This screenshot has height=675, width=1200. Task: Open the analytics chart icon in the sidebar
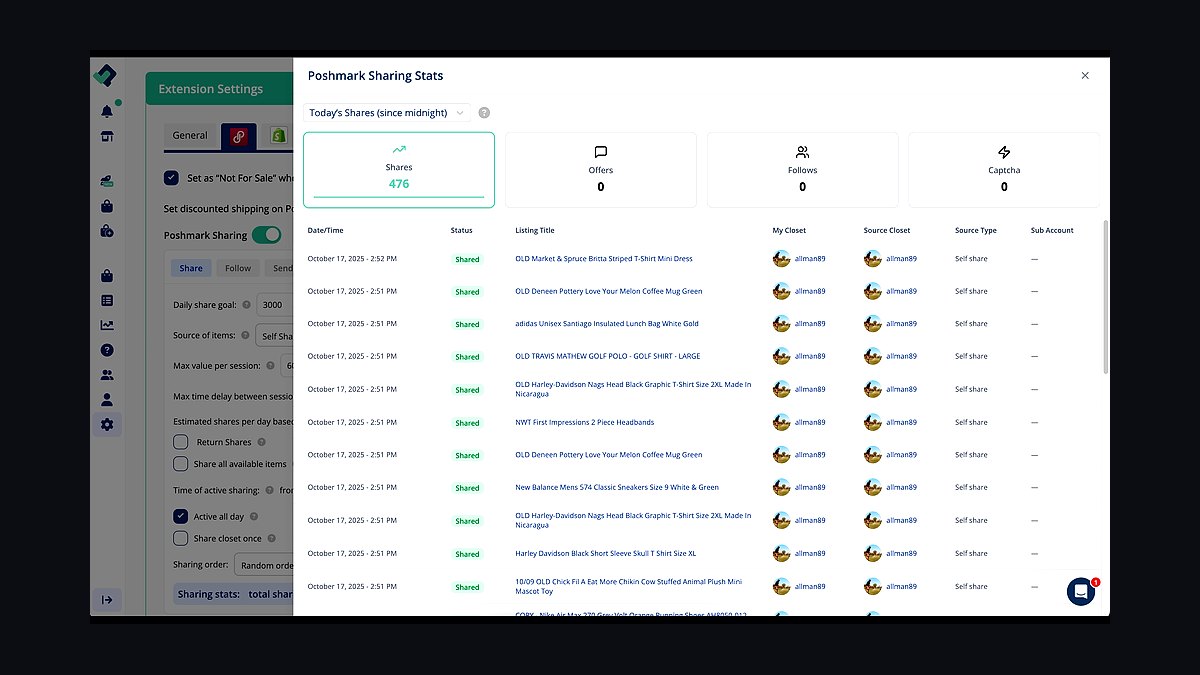coord(107,325)
